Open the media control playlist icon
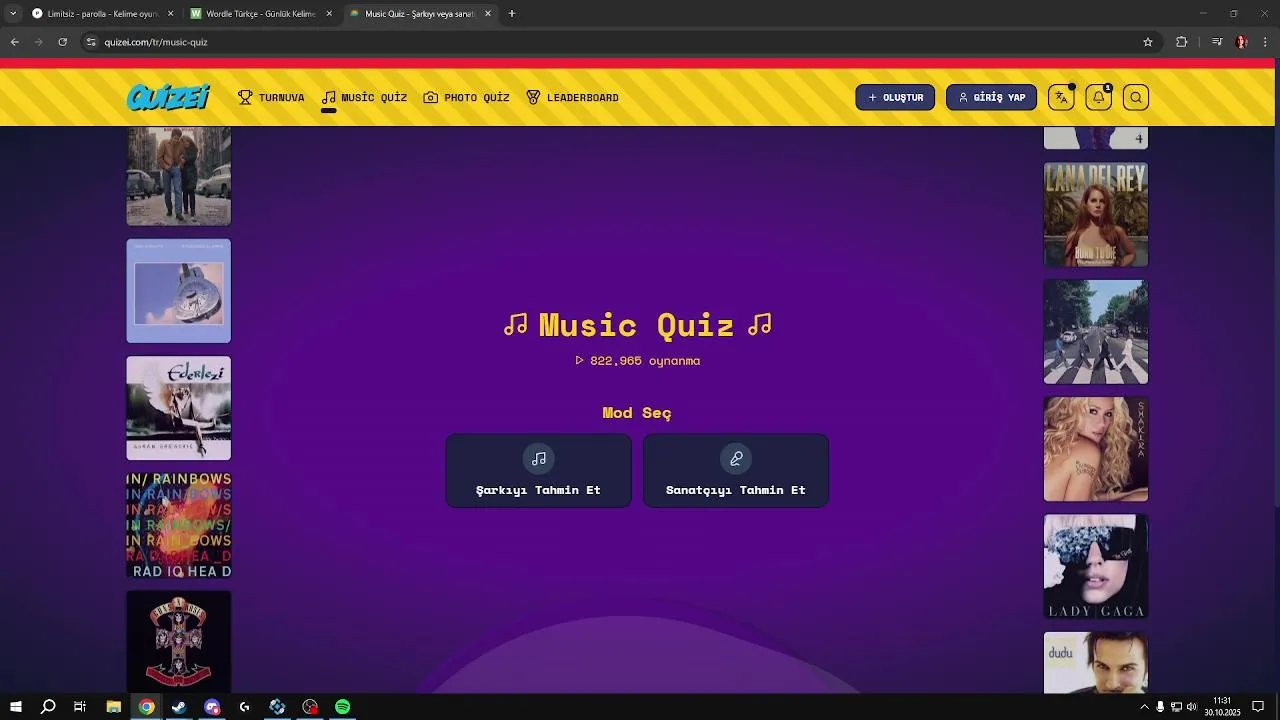 tap(1217, 42)
